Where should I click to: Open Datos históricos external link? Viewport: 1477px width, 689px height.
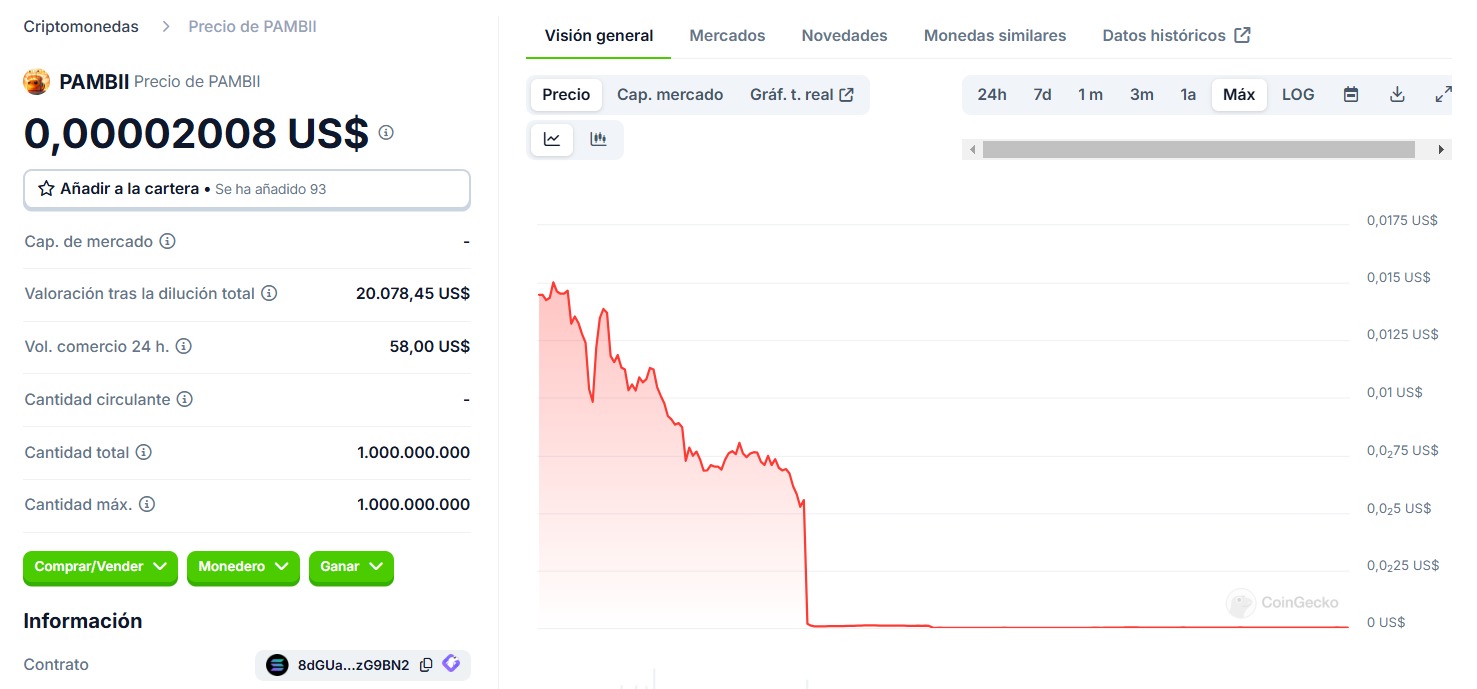[1176, 36]
